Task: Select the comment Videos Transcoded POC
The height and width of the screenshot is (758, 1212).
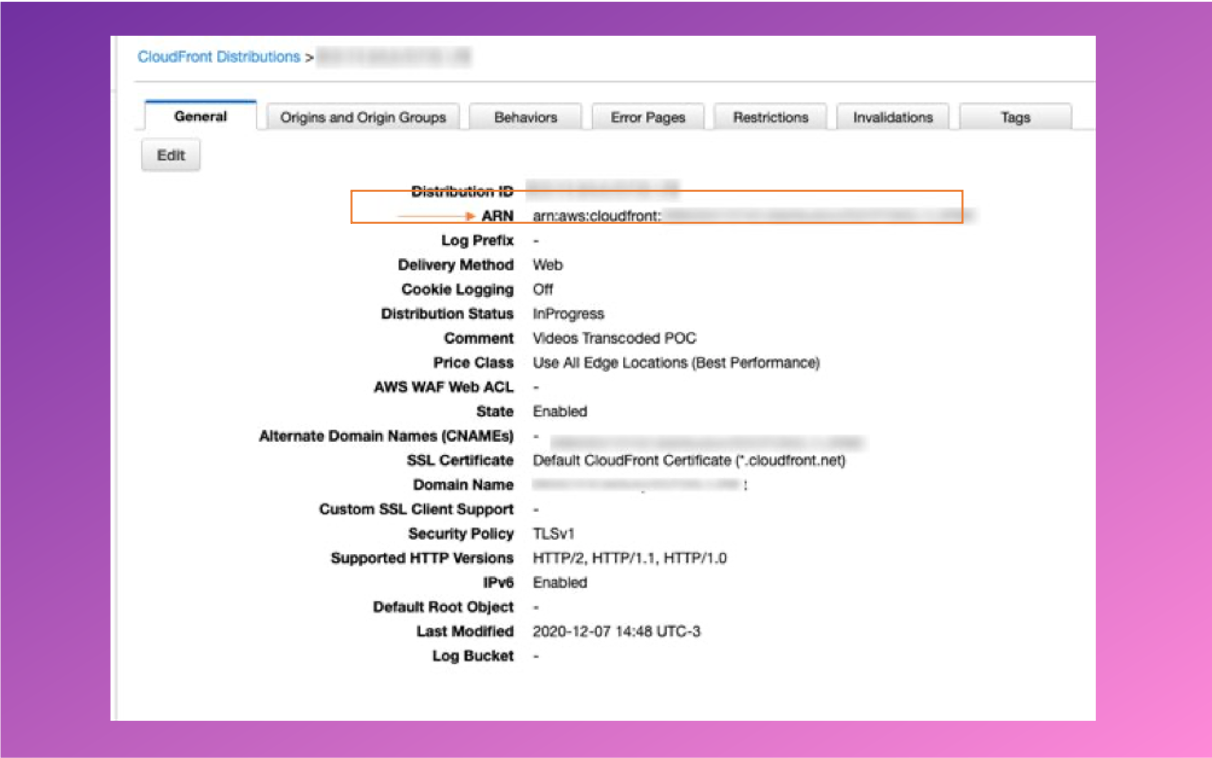Action: click(615, 338)
